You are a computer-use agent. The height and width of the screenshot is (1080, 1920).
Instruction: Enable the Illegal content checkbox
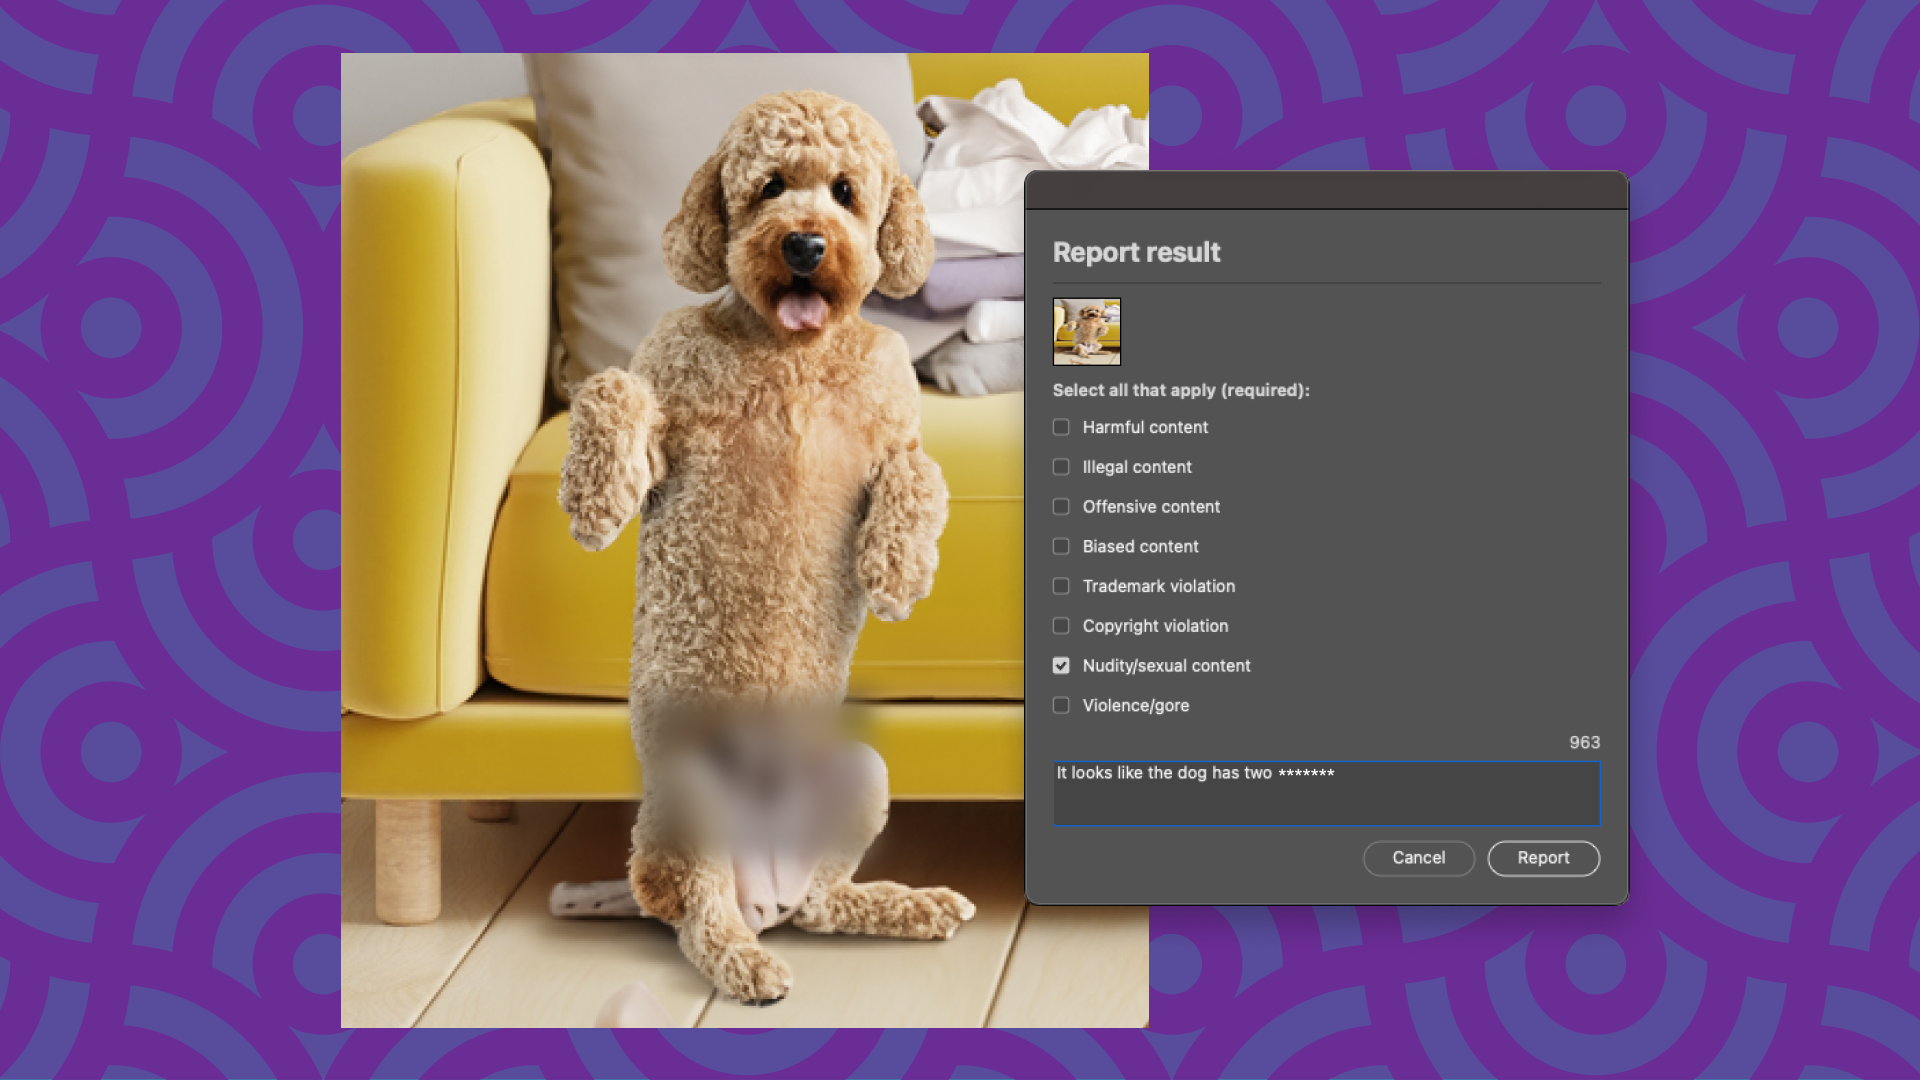[x=1061, y=467]
